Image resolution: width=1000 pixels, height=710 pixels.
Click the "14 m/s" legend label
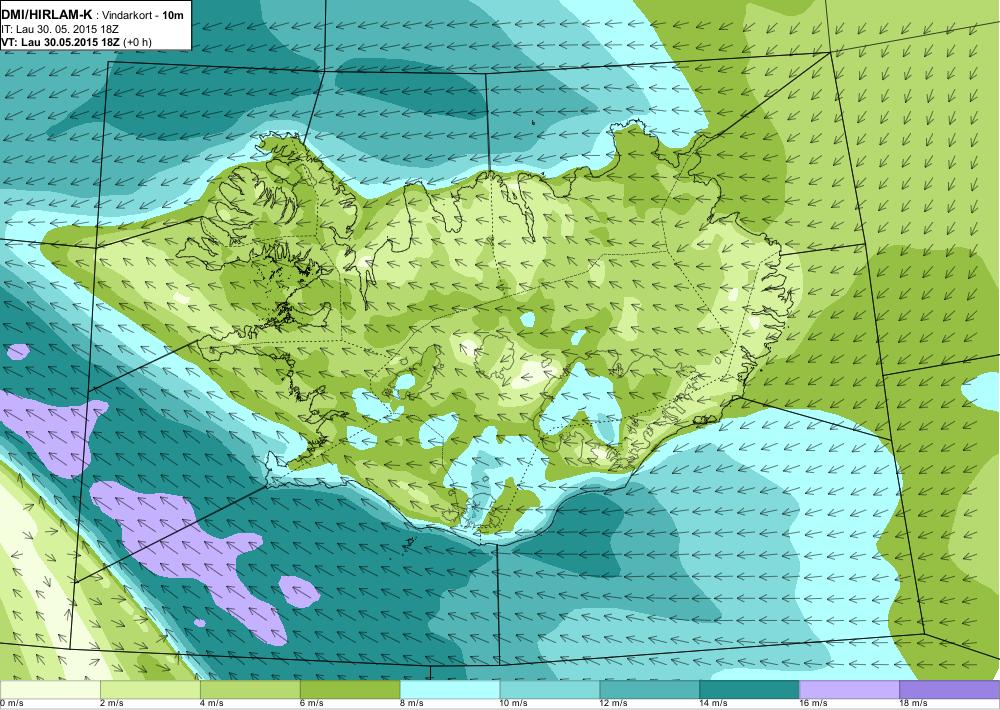click(714, 703)
